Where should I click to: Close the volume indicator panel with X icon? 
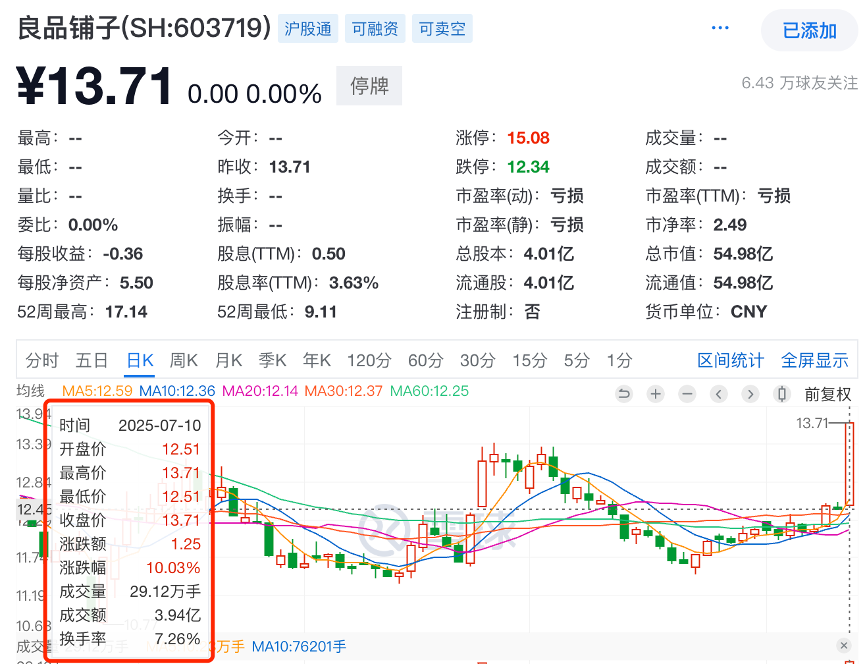point(843,646)
